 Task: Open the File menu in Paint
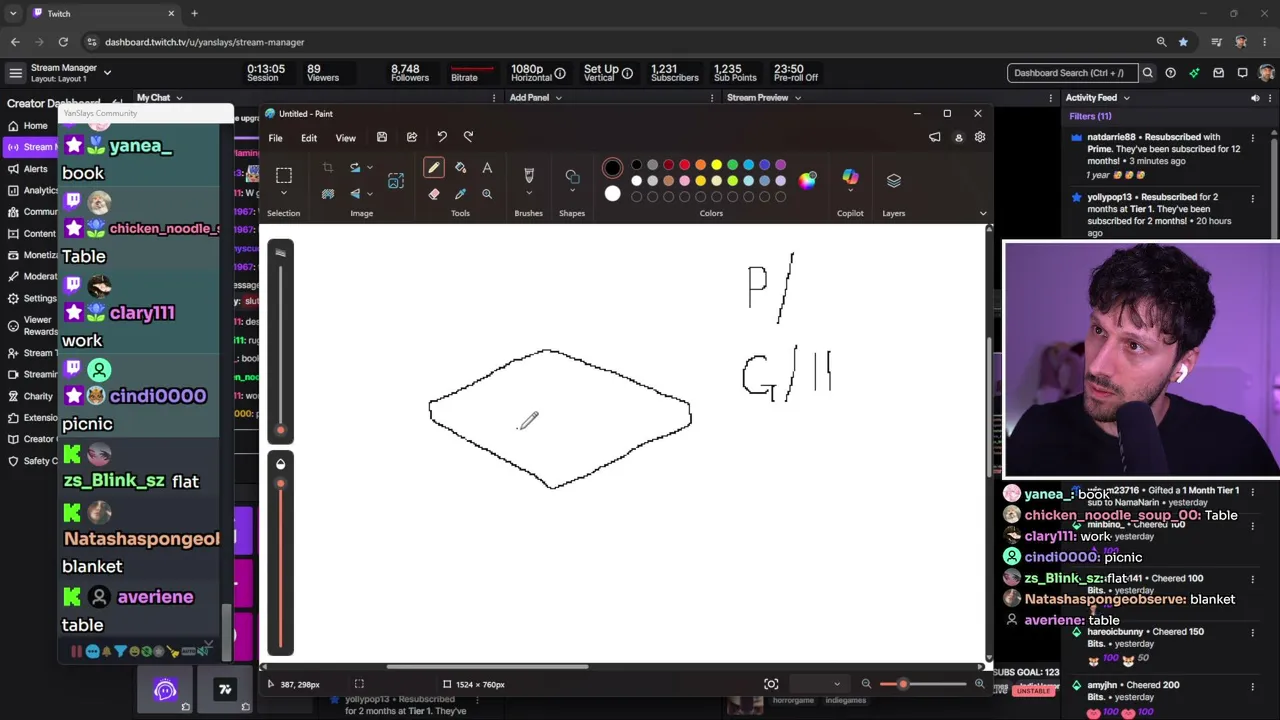[x=275, y=138]
